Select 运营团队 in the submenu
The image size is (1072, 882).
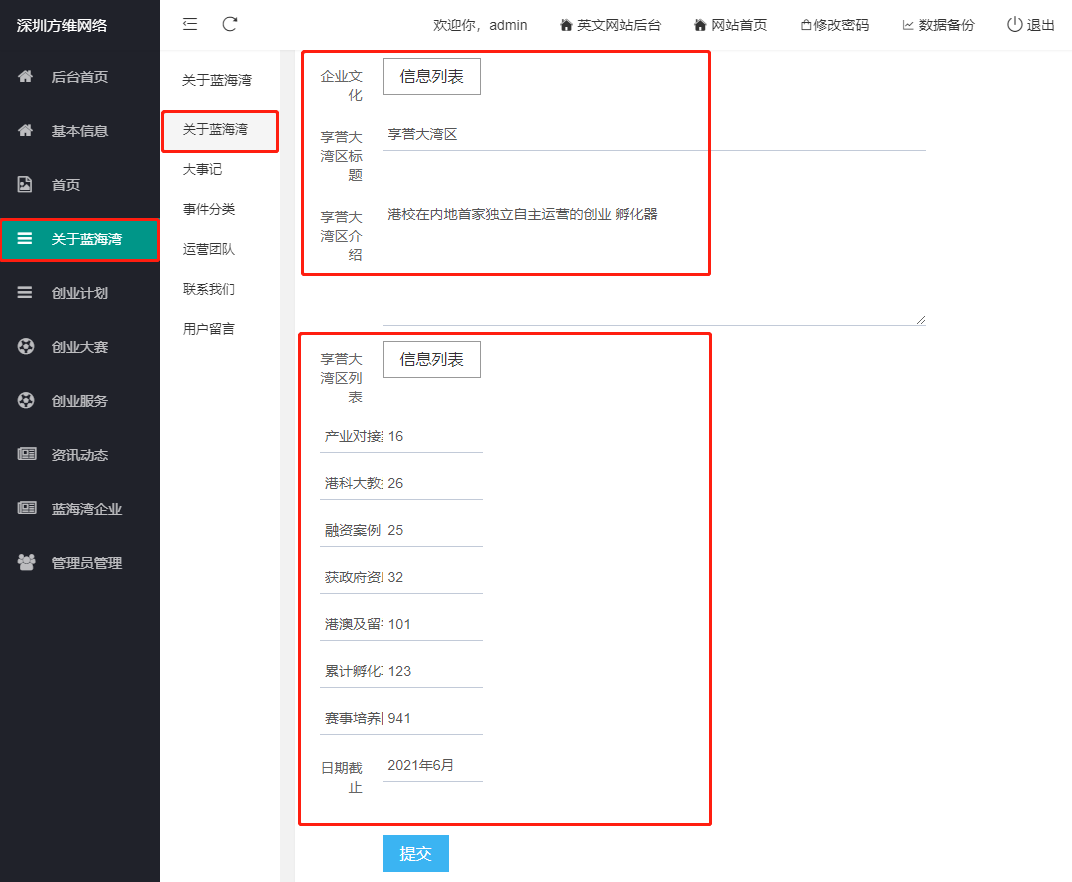tap(209, 249)
